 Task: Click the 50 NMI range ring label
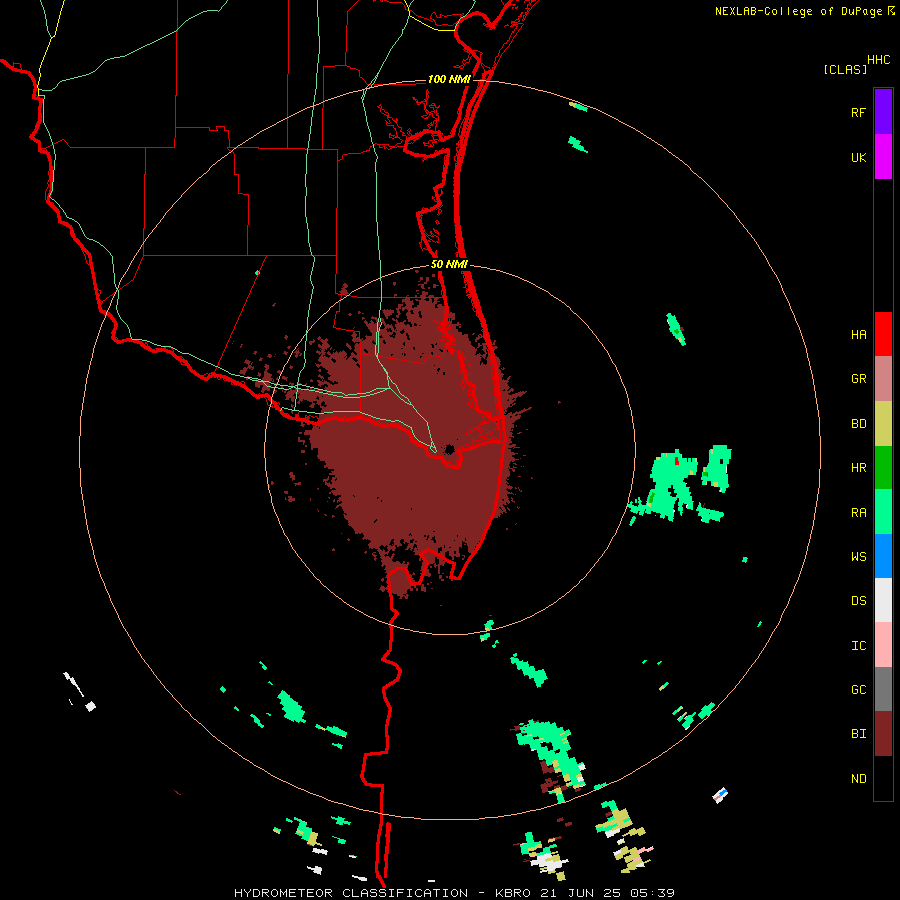(449, 264)
